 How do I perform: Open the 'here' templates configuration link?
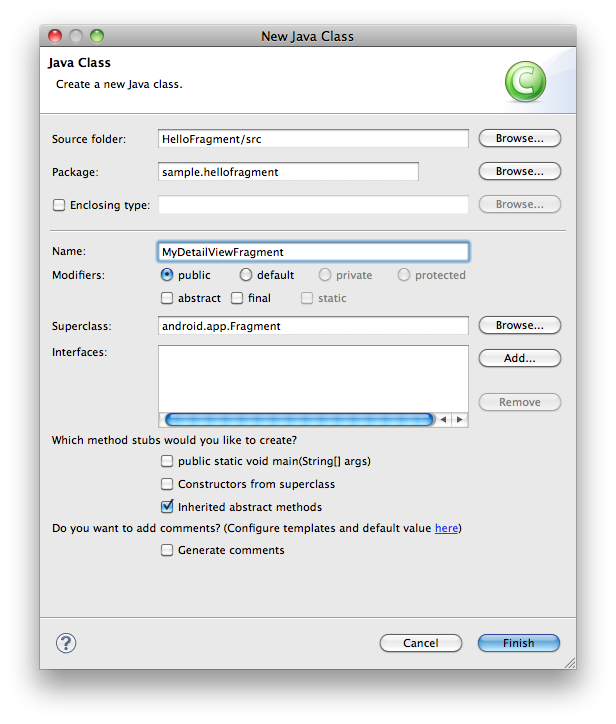pyautogui.click(x=447, y=528)
